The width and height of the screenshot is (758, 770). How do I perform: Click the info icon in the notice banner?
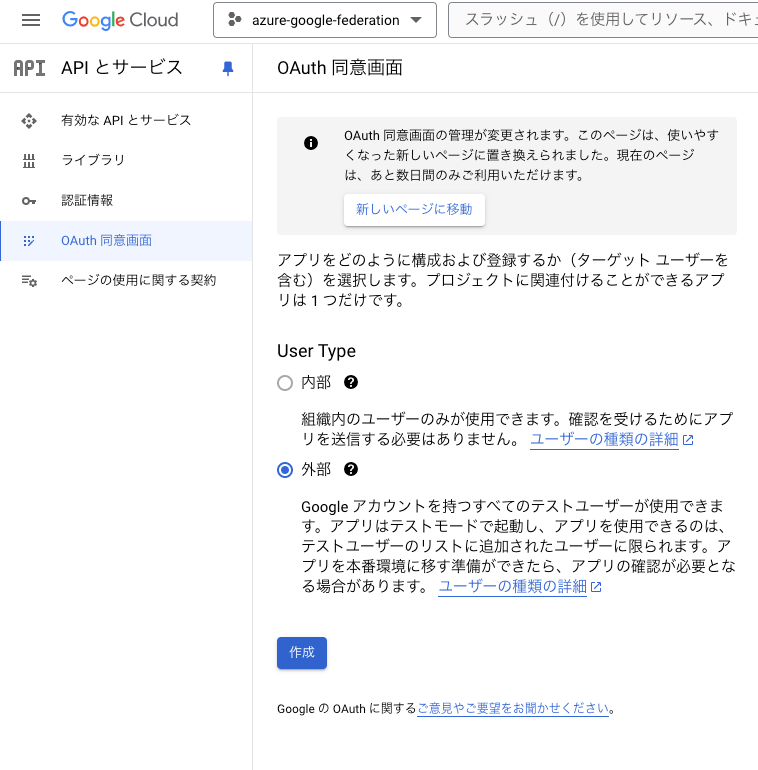click(311, 143)
